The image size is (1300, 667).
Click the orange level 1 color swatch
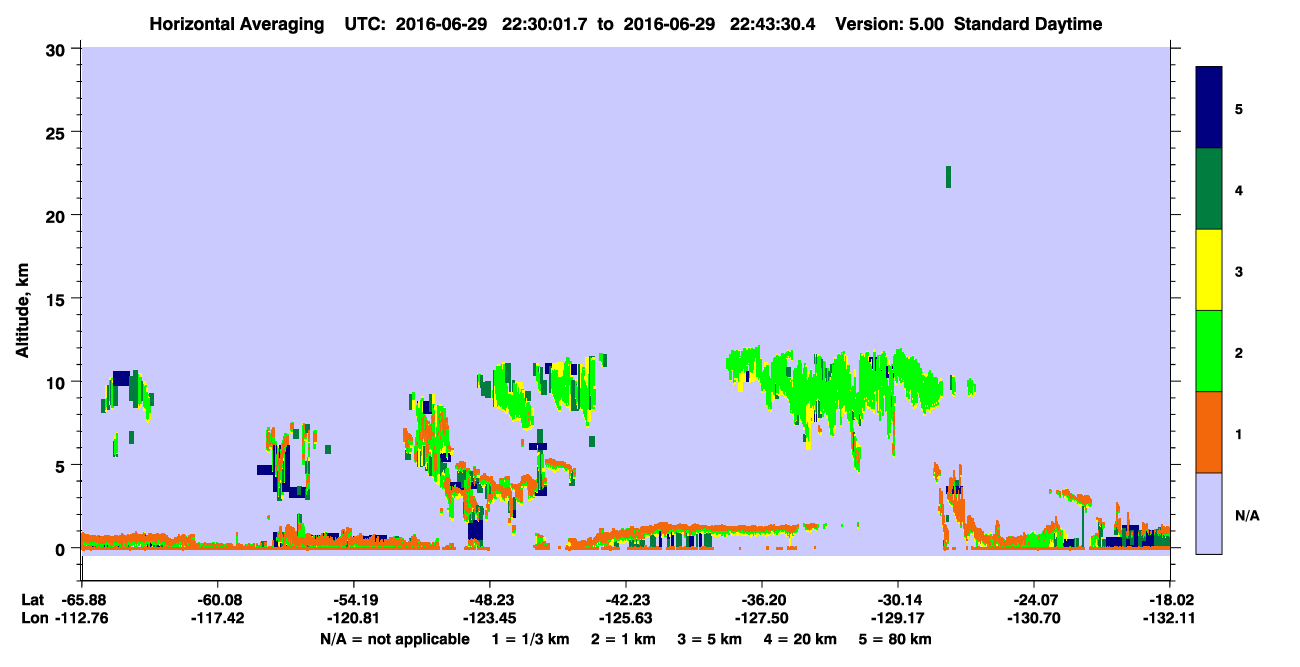click(1209, 432)
